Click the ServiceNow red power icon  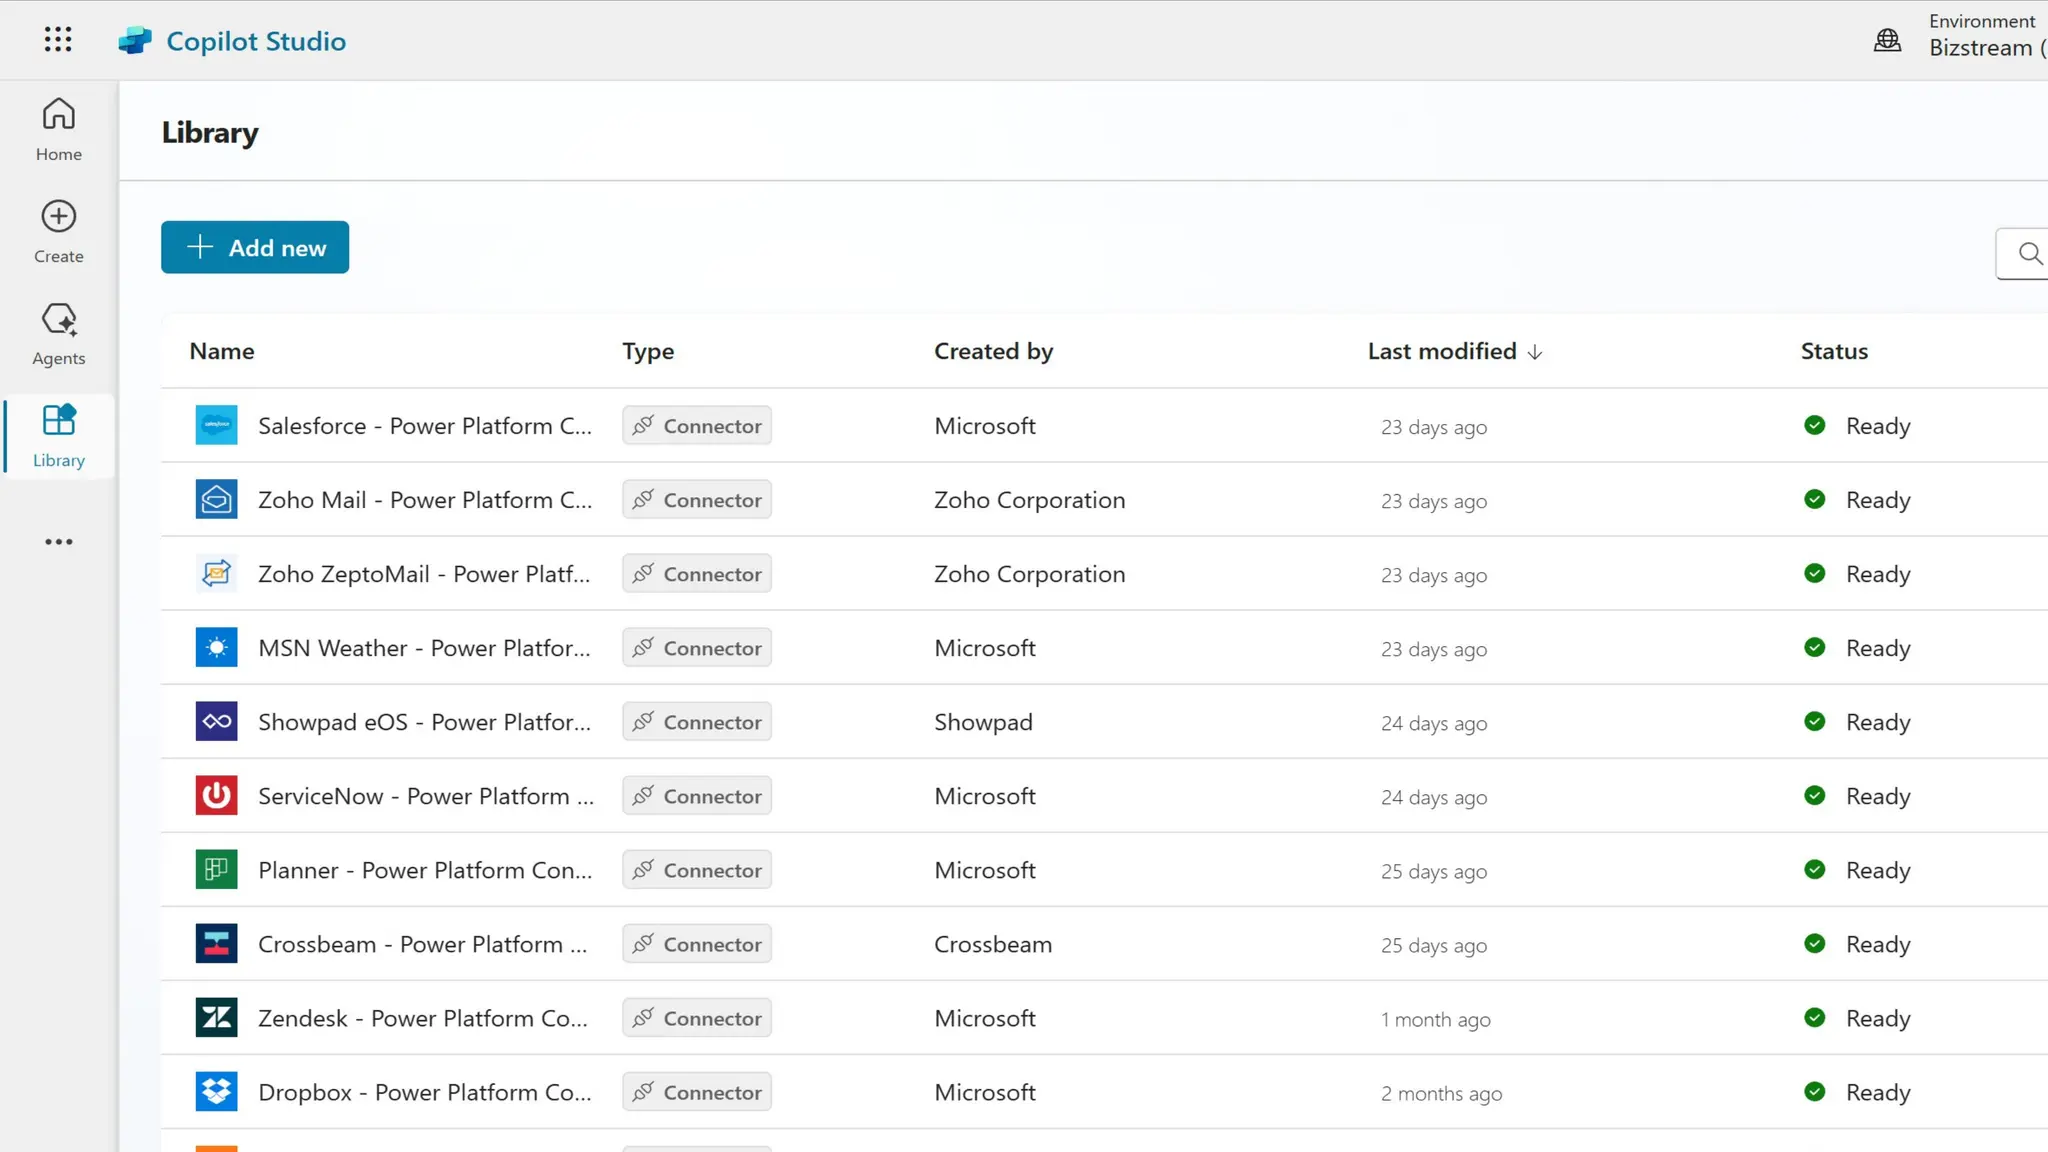pos(216,796)
